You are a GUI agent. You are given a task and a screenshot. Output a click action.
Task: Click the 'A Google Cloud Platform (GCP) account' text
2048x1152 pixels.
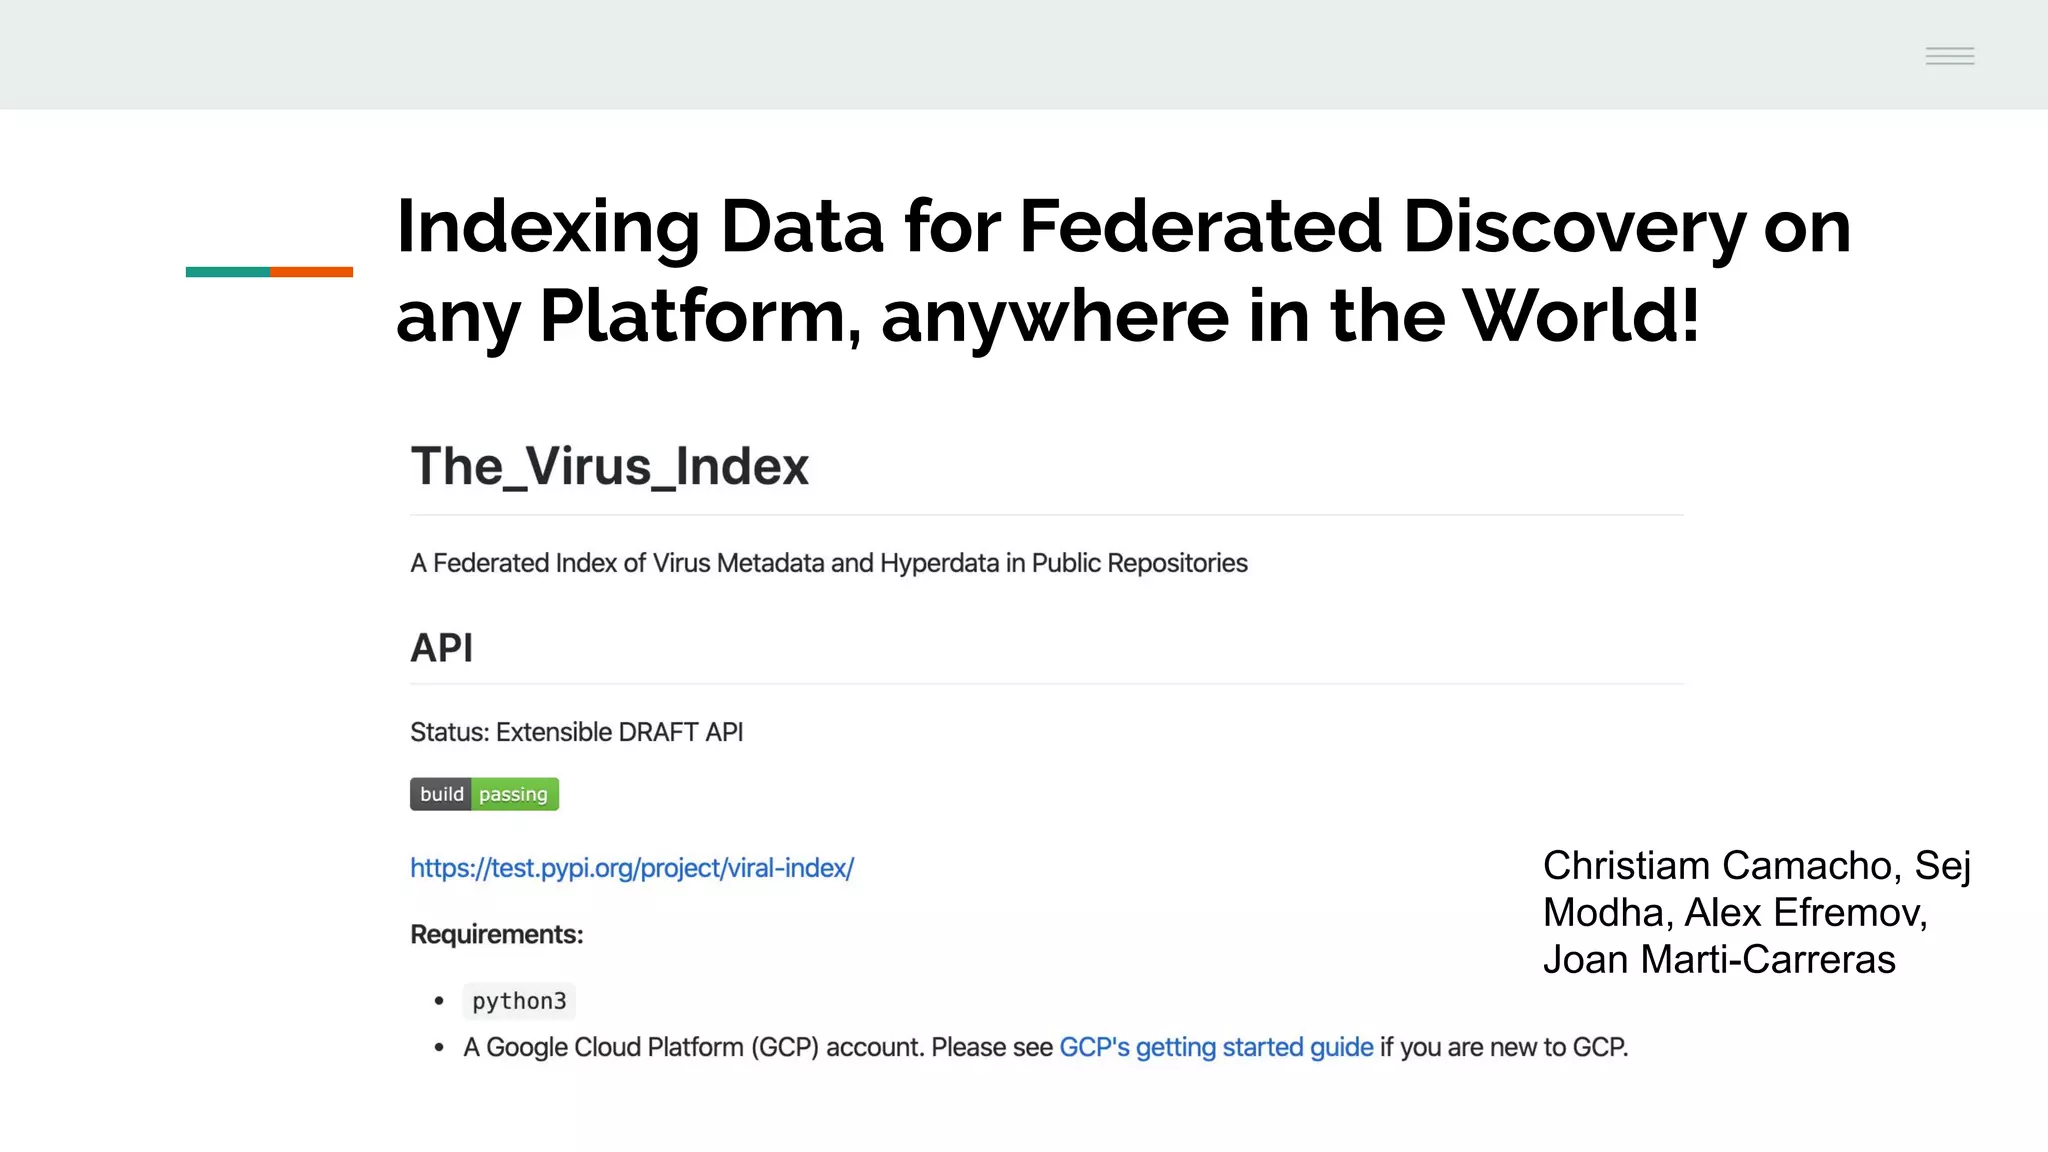693,1047
